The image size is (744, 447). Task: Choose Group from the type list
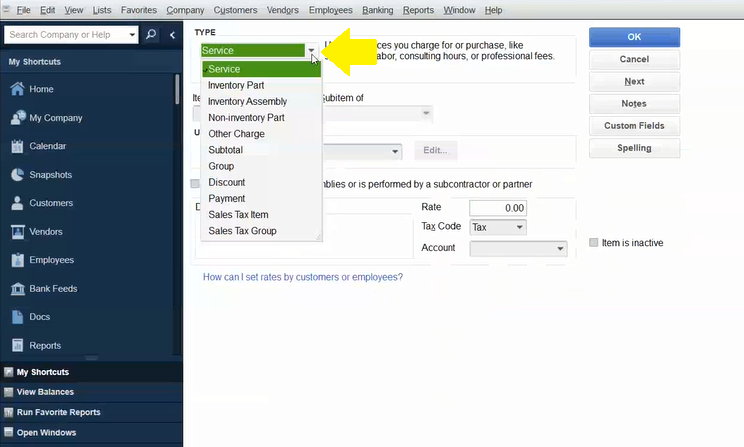point(261,166)
